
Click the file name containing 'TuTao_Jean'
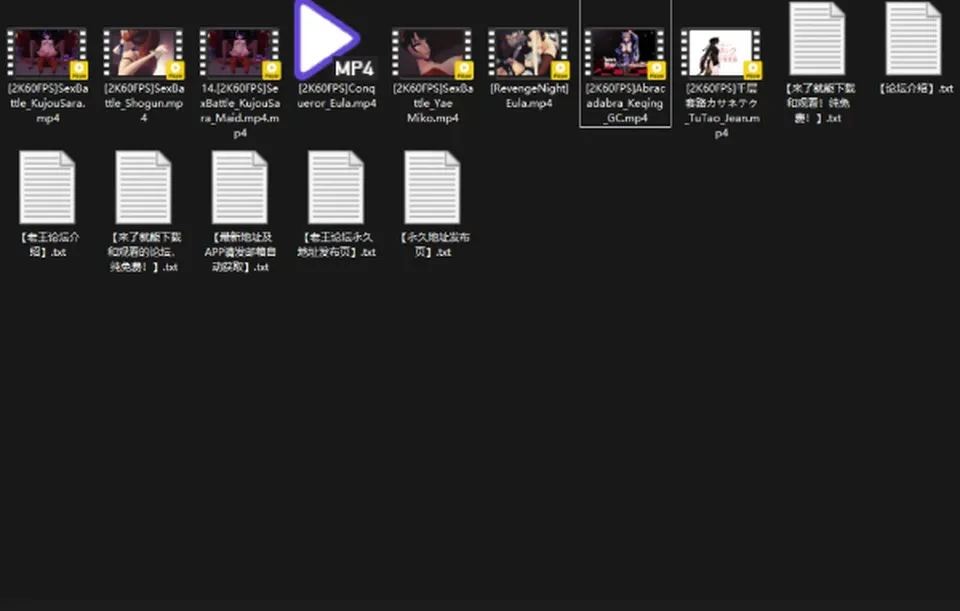[x=722, y=110]
